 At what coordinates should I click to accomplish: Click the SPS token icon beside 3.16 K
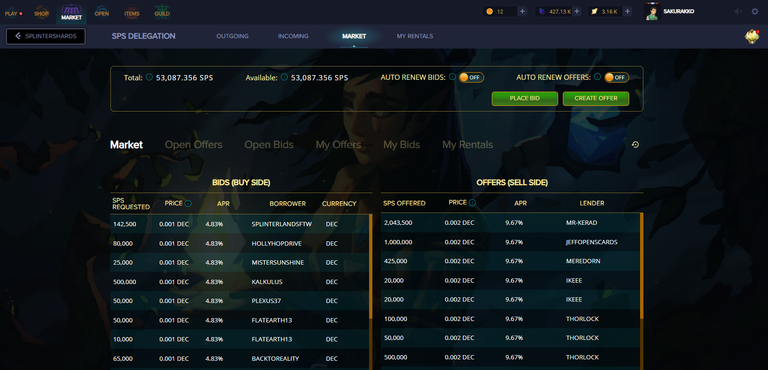coord(595,11)
